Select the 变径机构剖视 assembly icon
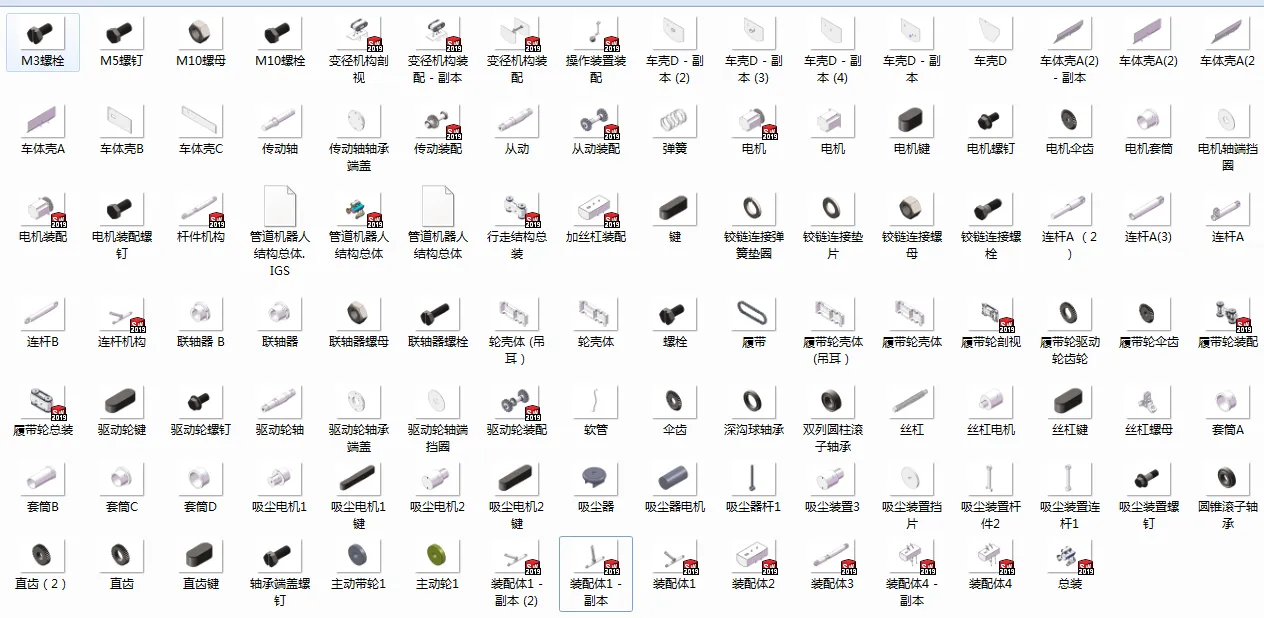This screenshot has height=618, width=1264. (x=359, y=34)
